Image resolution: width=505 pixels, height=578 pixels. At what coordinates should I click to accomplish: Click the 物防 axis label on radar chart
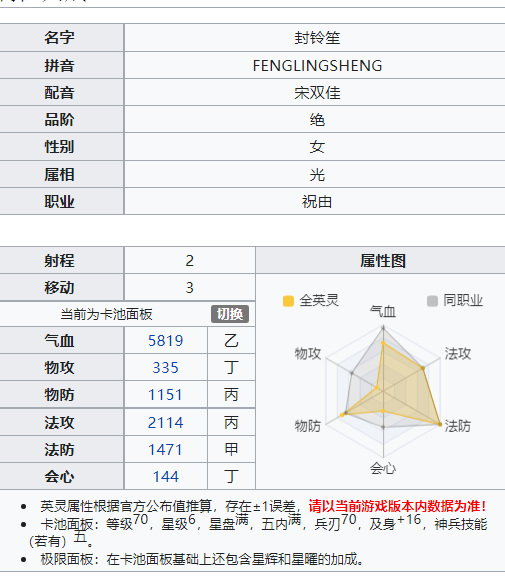308,426
